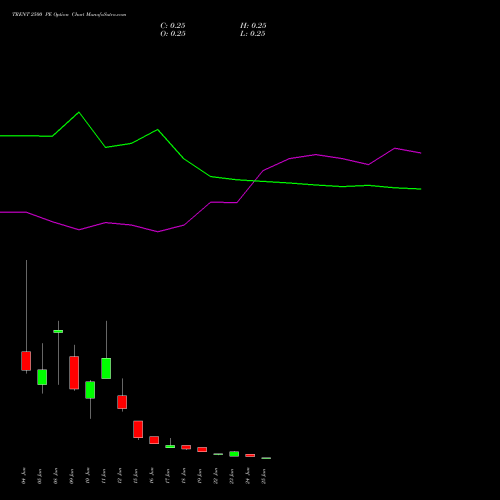Click the green candle for 05 Jun
The height and width of the screenshot is (500, 500).
[x=42, y=377]
